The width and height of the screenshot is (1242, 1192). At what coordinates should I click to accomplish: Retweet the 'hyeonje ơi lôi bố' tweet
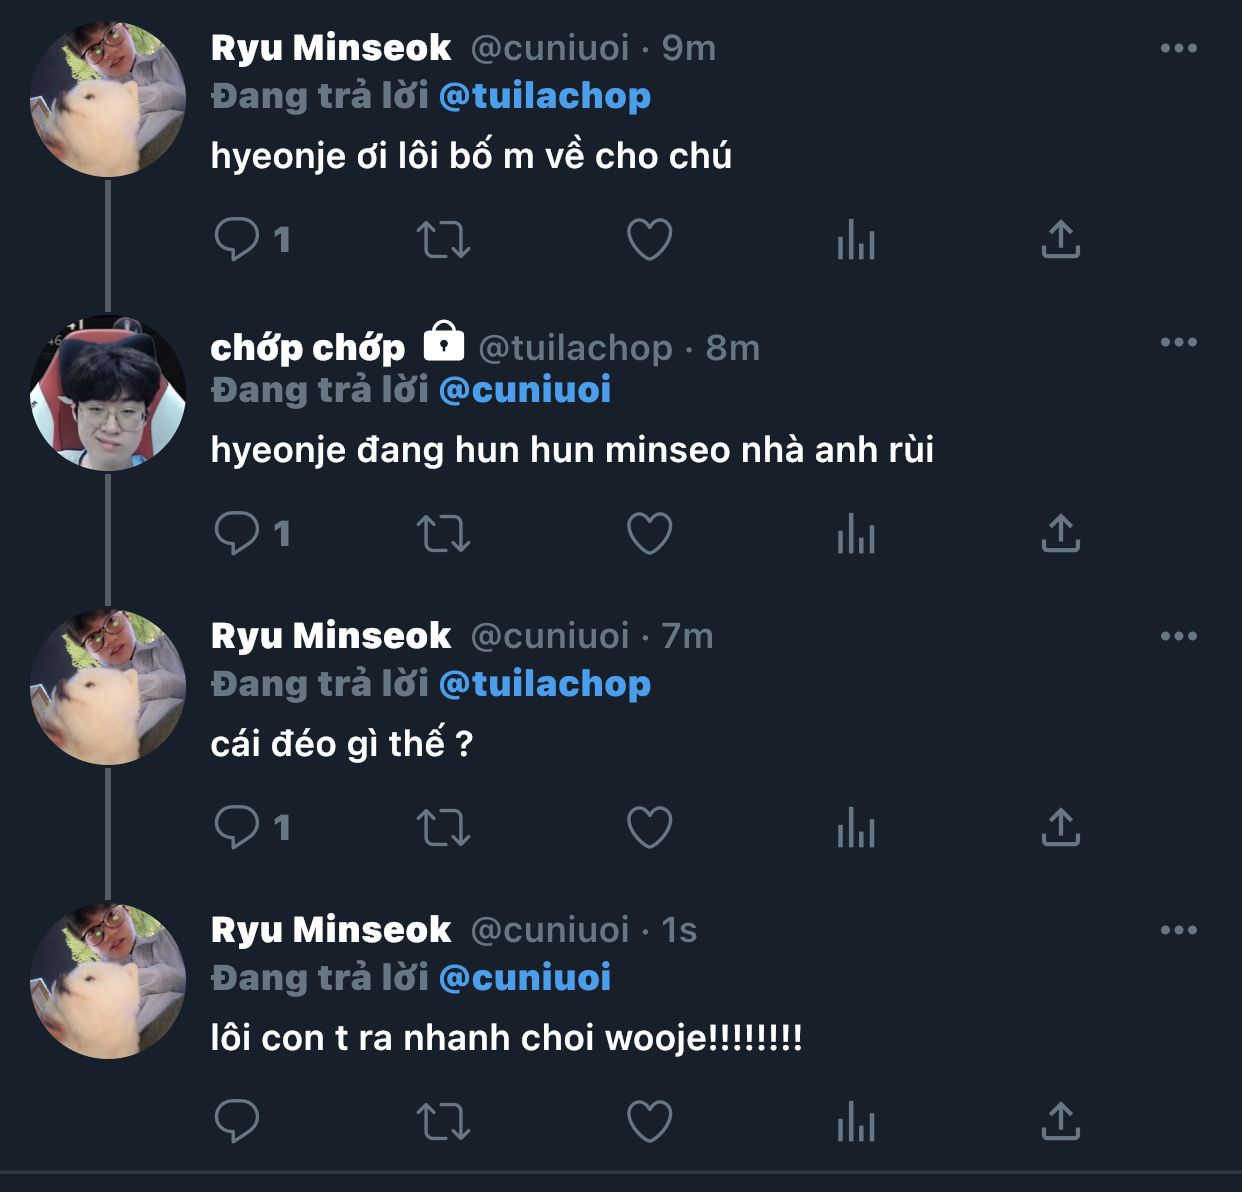coord(442,240)
